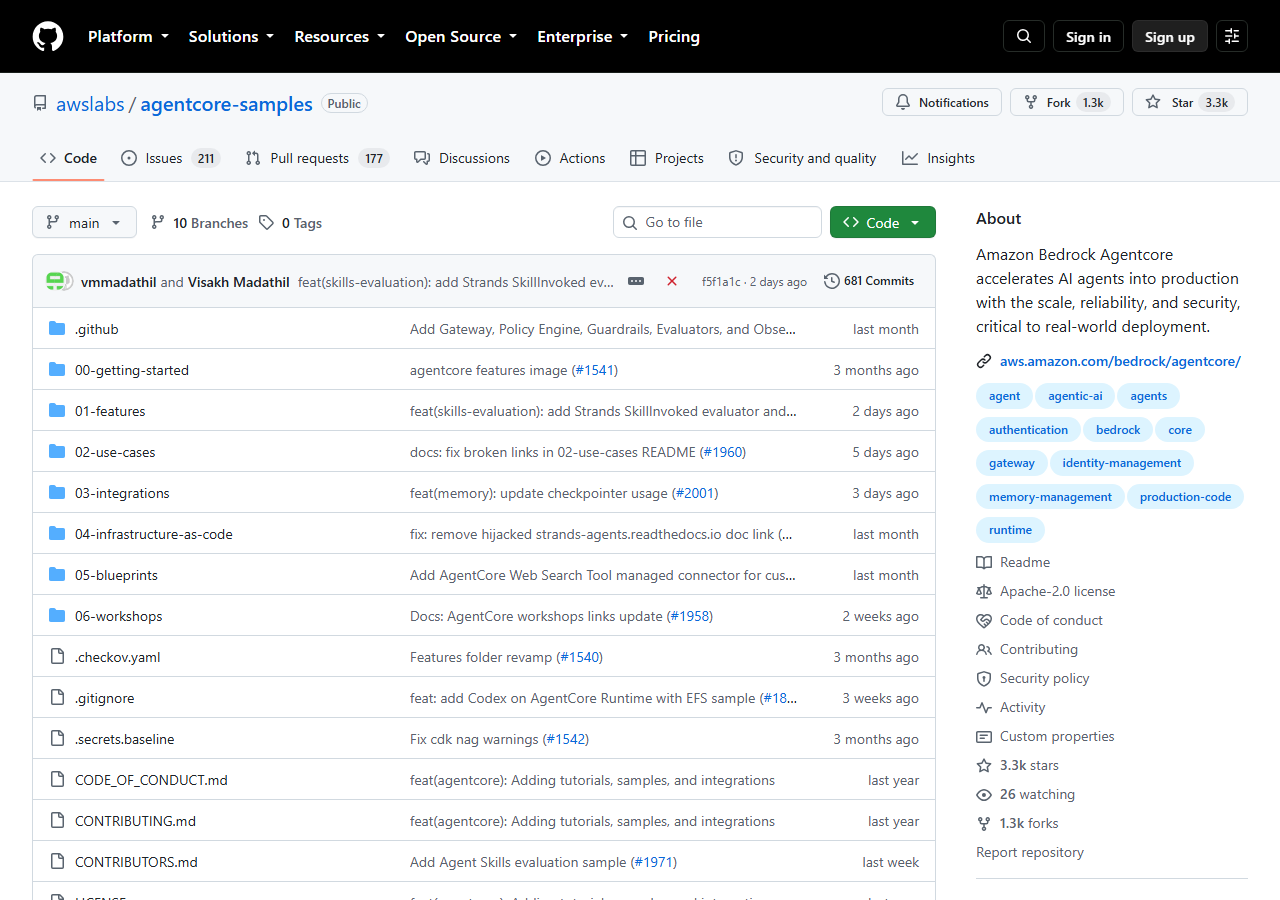Viewport: 1280px width, 900px height.
Task: Click the 02-use-cases folder icon
Action: [x=57, y=452]
